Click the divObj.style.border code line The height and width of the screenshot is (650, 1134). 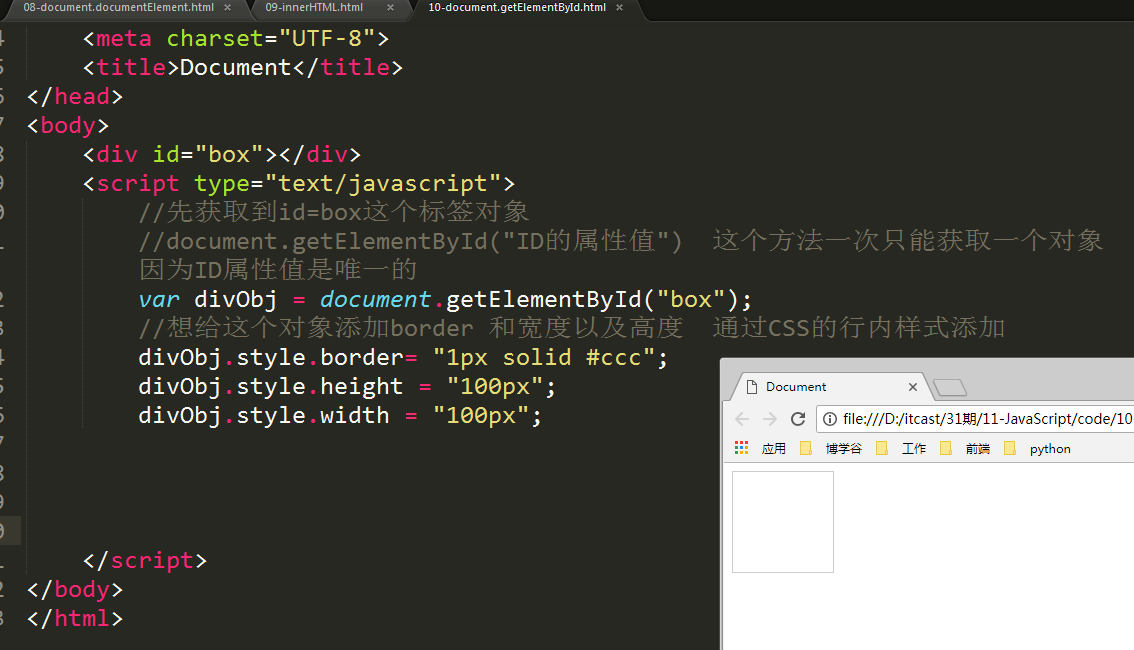pyautogui.click(x=403, y=357)
